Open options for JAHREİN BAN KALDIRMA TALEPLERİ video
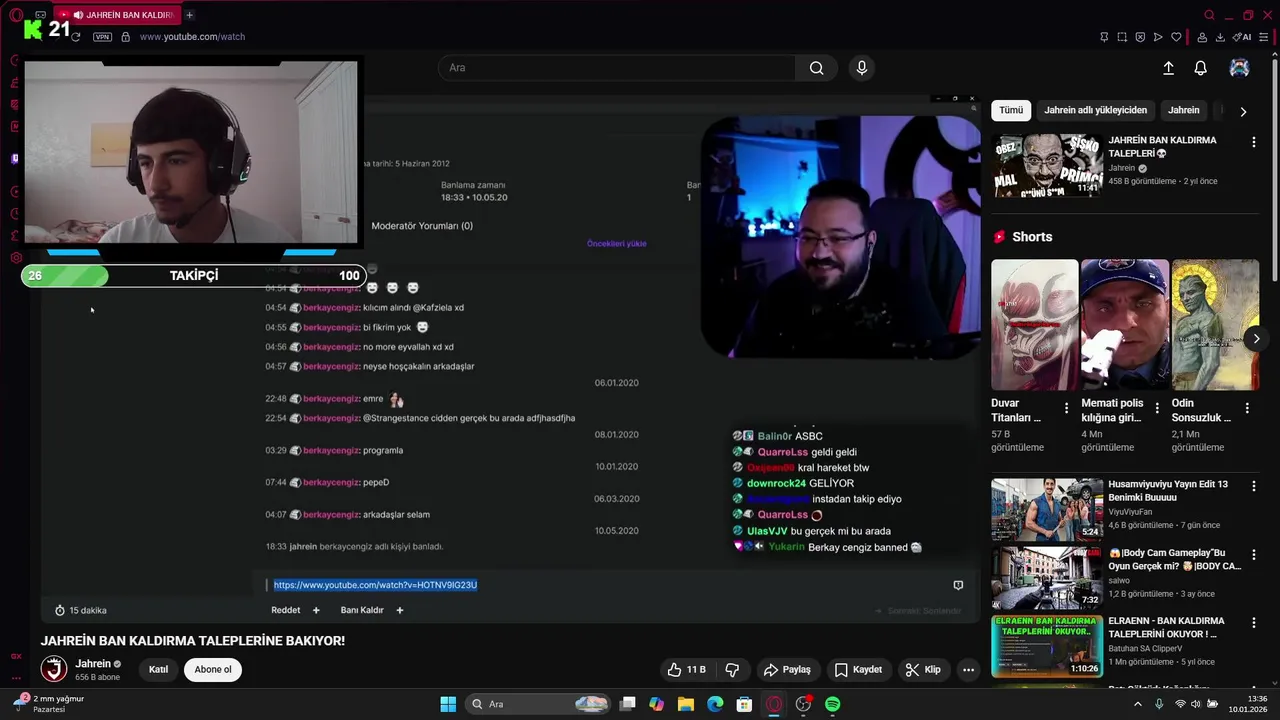 (x=1253, y=143)
